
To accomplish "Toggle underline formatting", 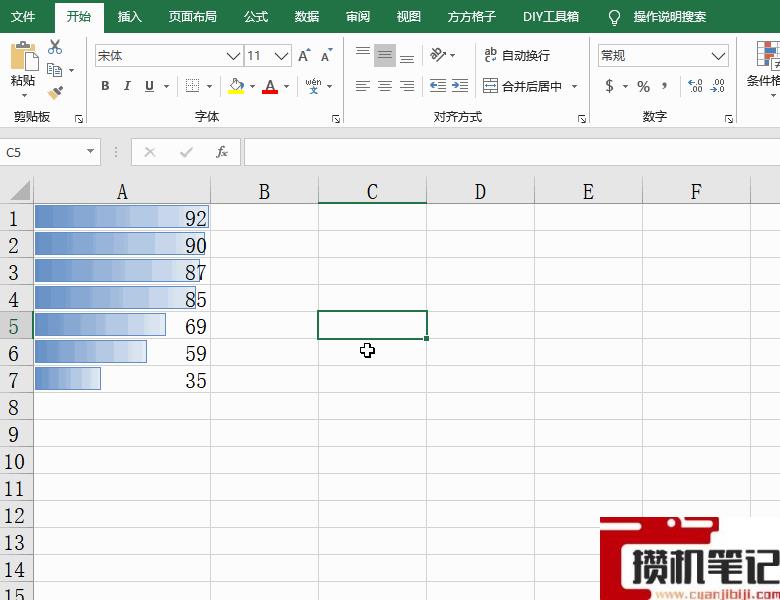I will coord(149,86).
